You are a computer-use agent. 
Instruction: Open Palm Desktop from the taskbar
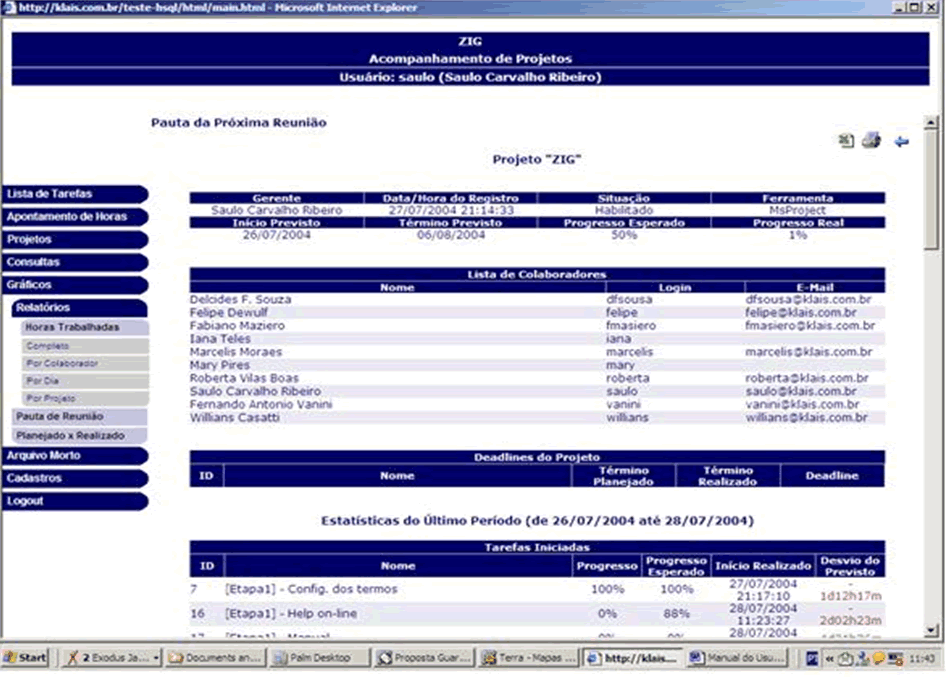(x=319, y=658)
